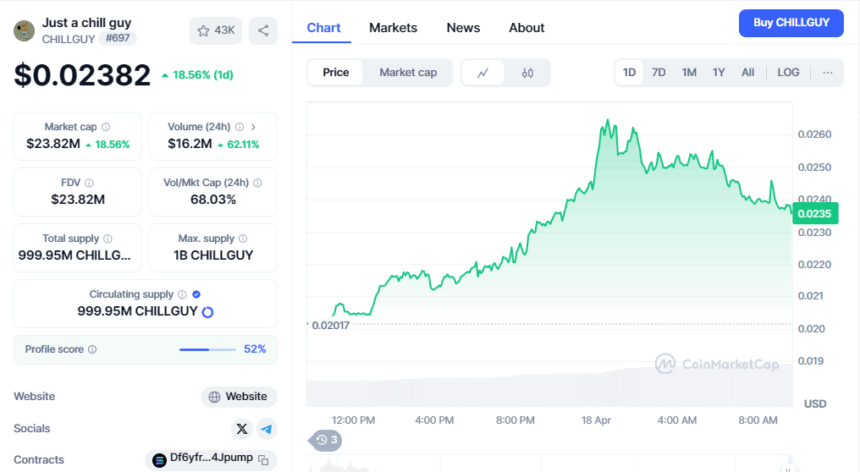Select the 1Y time range
860x472 pixels.
pos(718,72)
